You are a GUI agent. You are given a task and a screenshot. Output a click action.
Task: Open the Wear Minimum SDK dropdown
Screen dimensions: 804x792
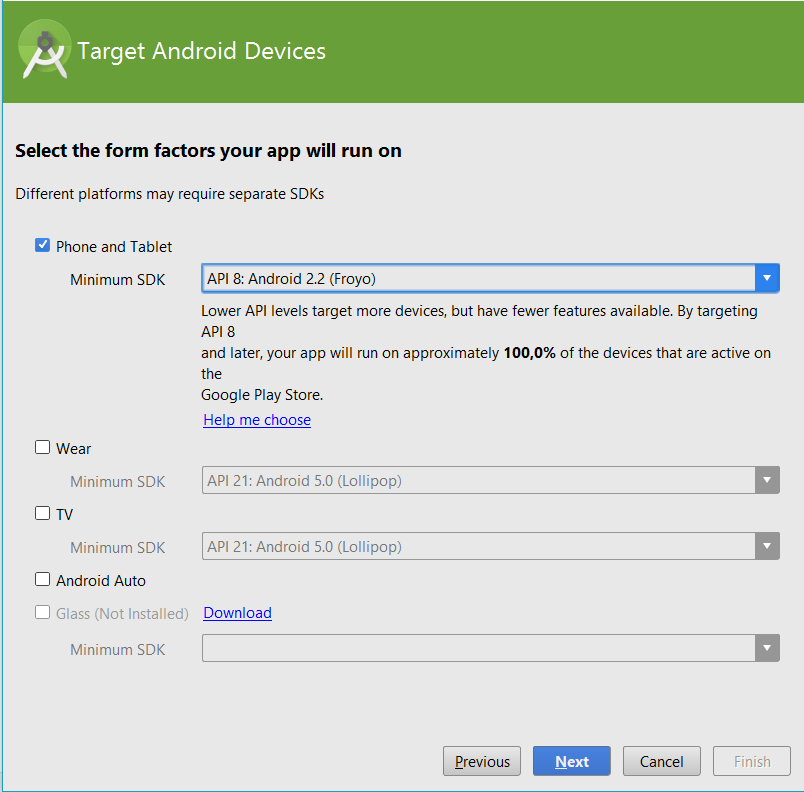(490, 480)
